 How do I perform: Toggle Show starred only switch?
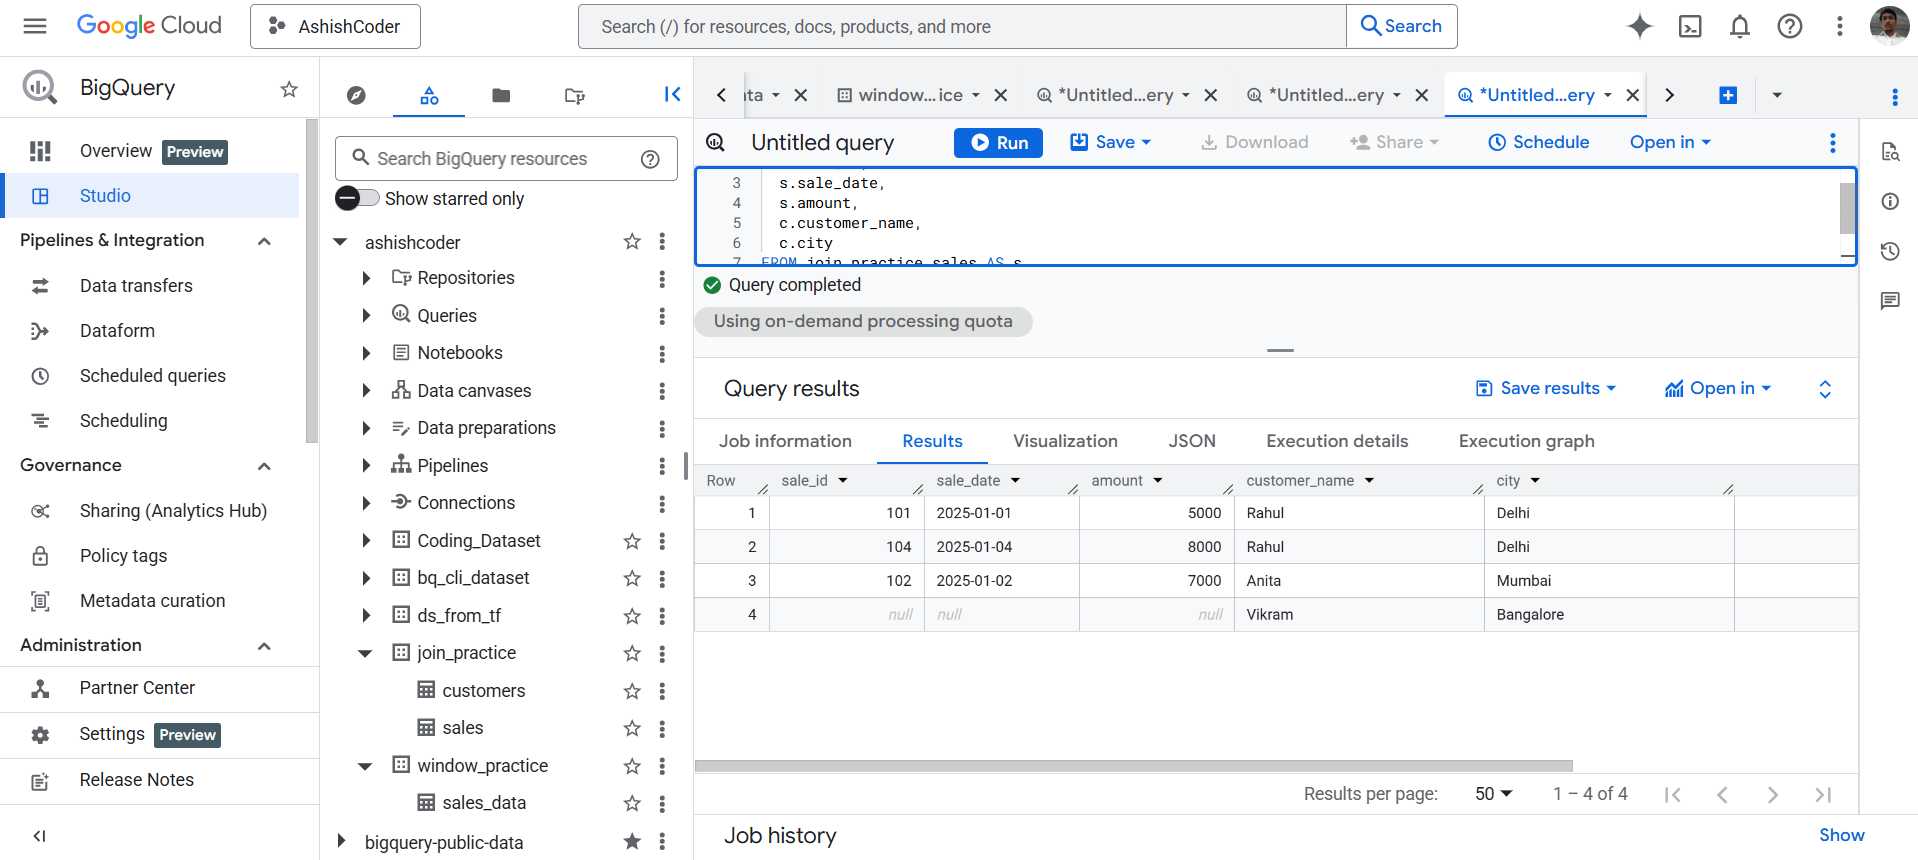click(x=357, y=198)
